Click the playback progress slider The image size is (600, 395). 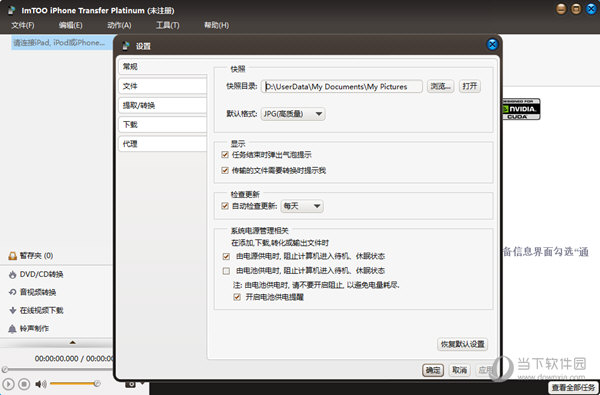[x=57, y=369]
